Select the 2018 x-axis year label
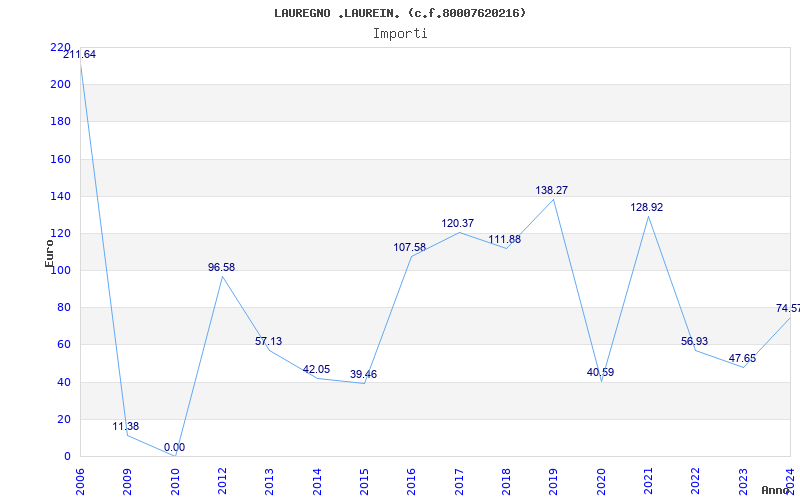This screenshot has height=500, width=800. click(506, 481)
